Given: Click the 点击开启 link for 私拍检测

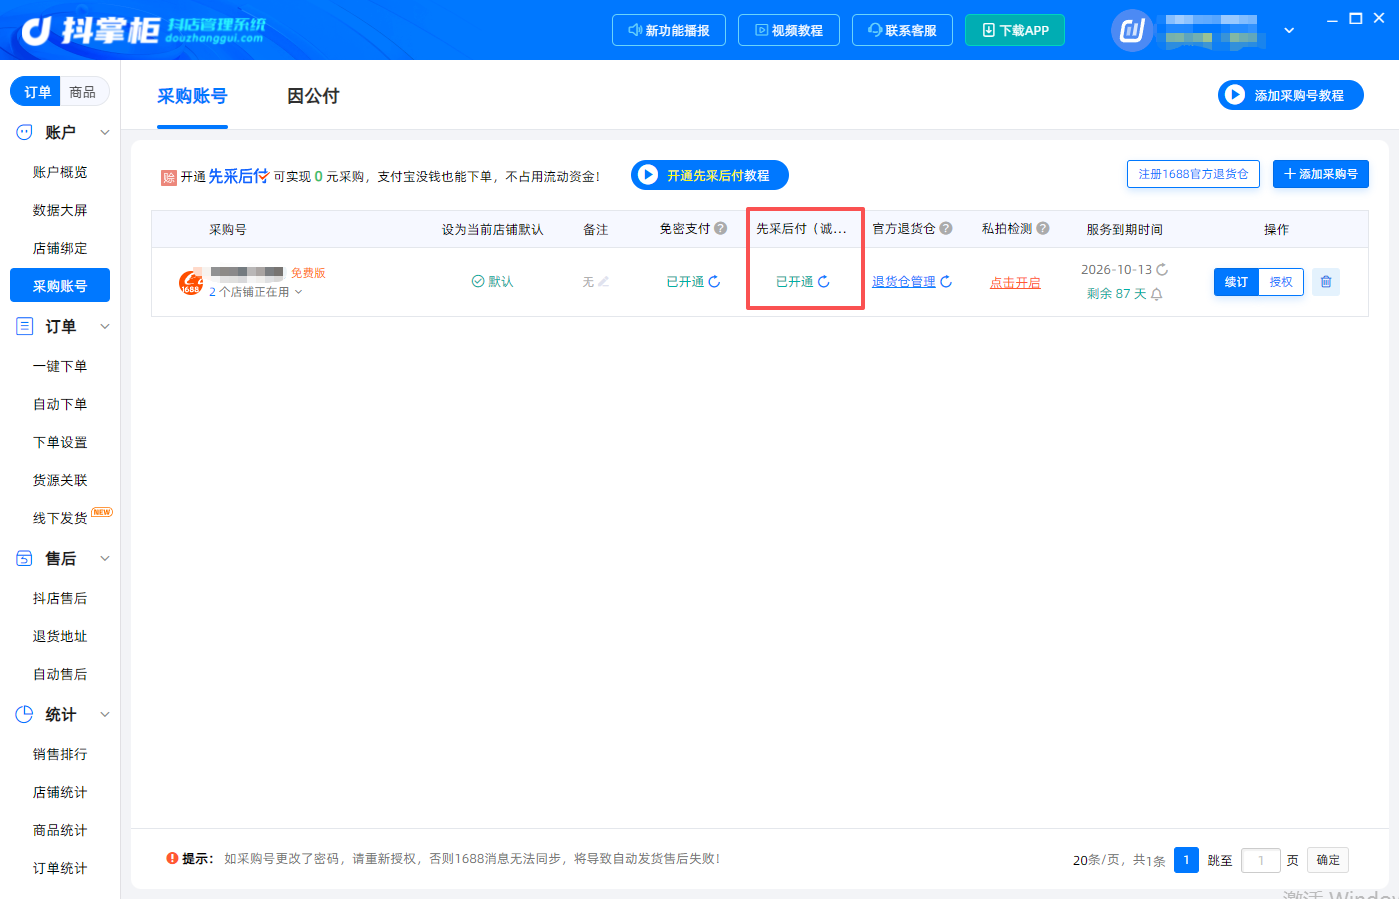Looking at the screenshot, I should (1015, 283).
